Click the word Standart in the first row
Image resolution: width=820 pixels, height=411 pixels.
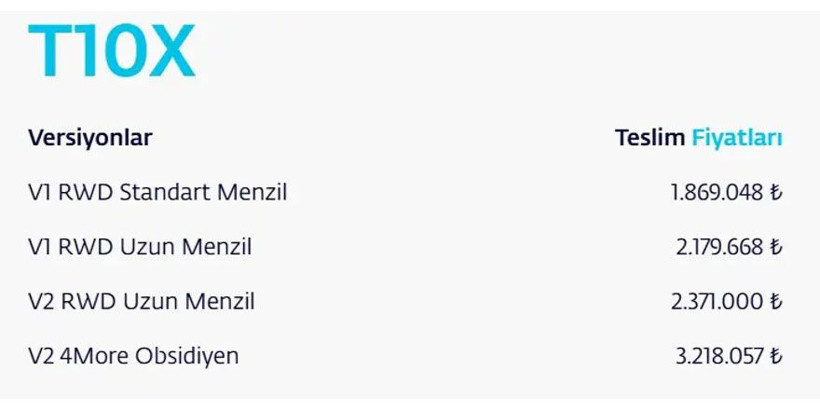click(x=160, y=192)
